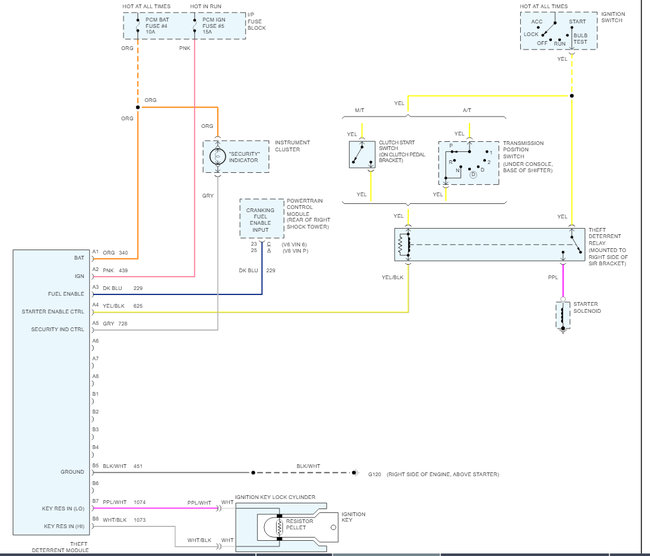Viewport: 650px width, 556px height.
Task: Click the 'A1 ORG 340' wire label
Action: click(110, 253)
